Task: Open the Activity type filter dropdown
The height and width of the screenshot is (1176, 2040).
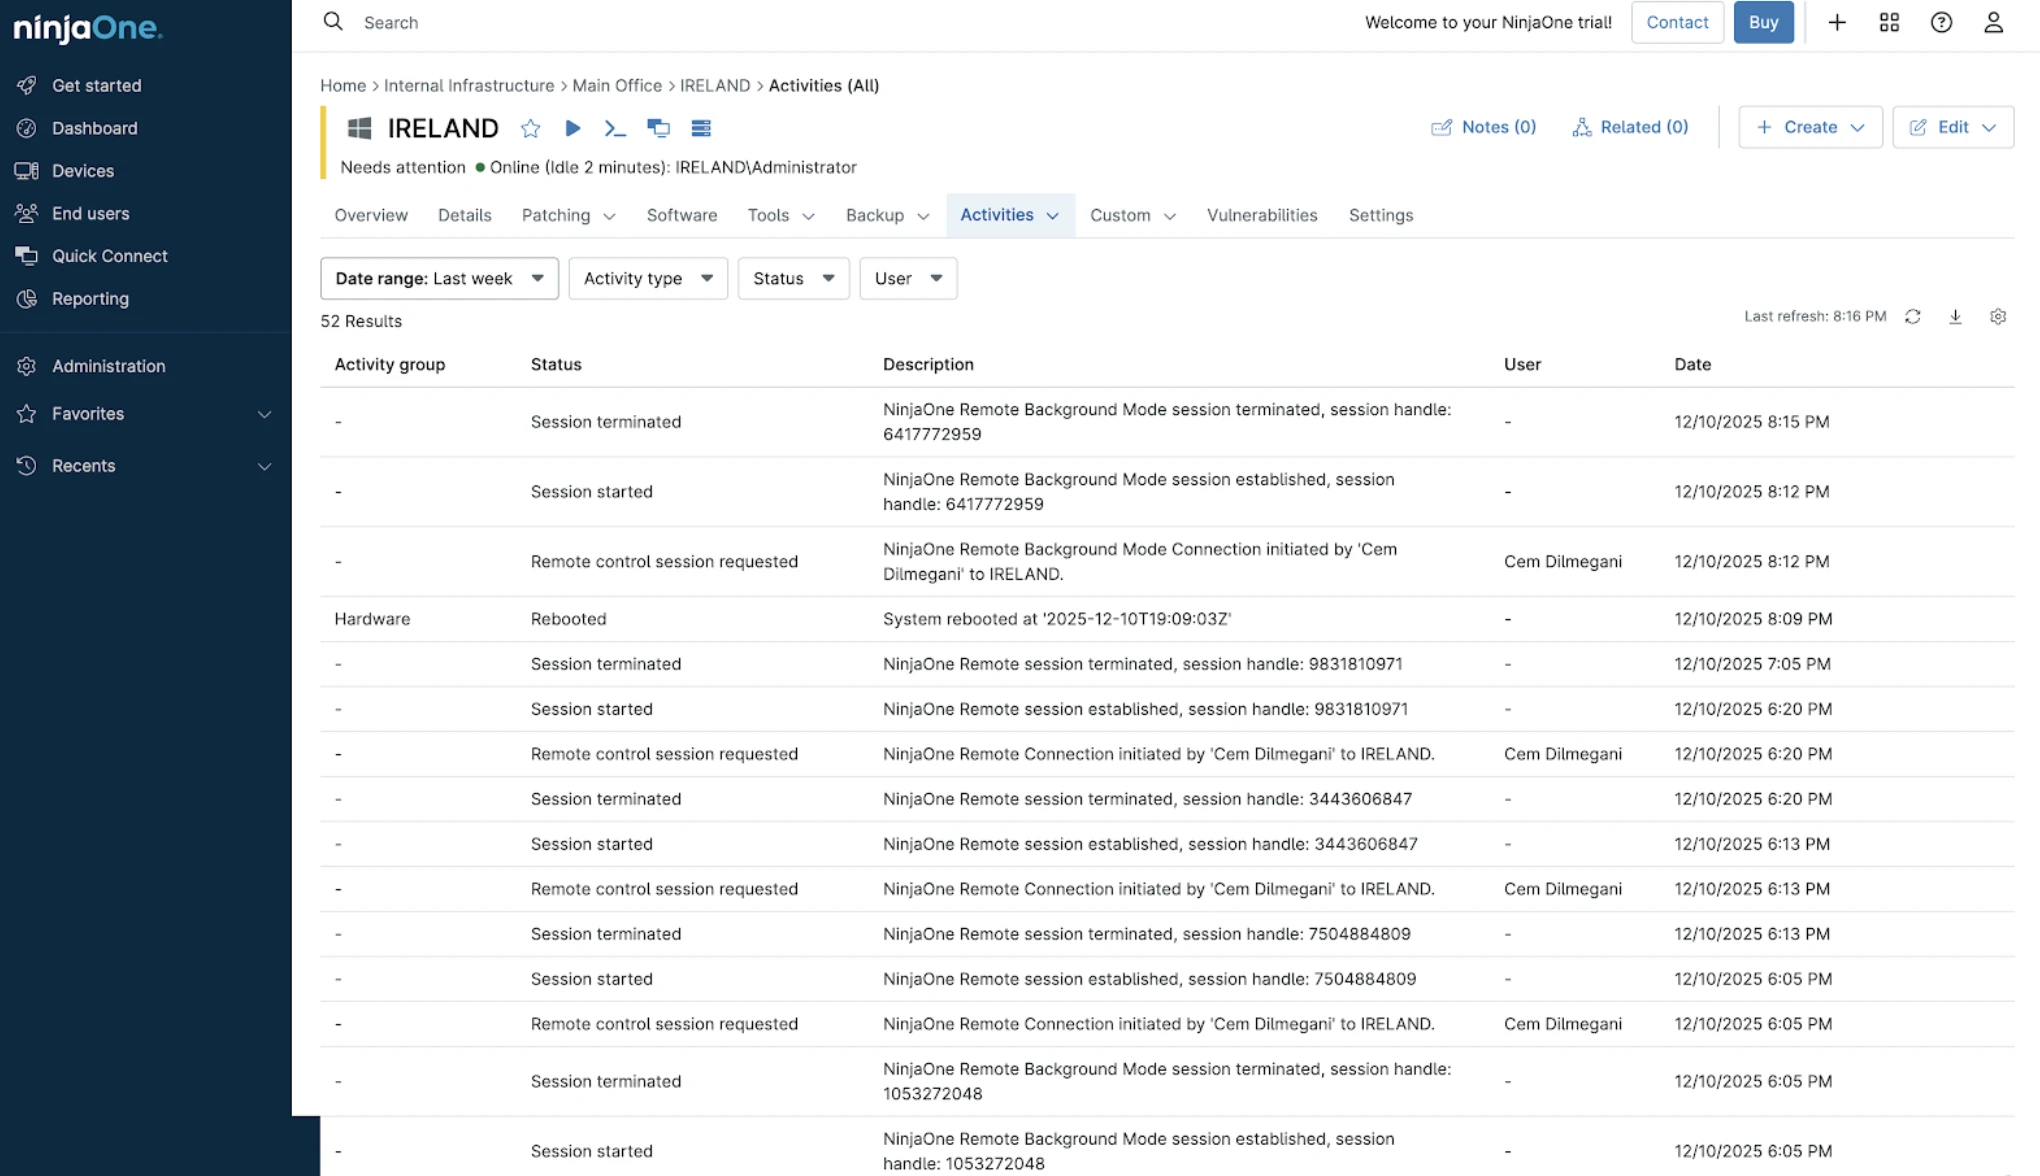Action: [x=648, y=278]
